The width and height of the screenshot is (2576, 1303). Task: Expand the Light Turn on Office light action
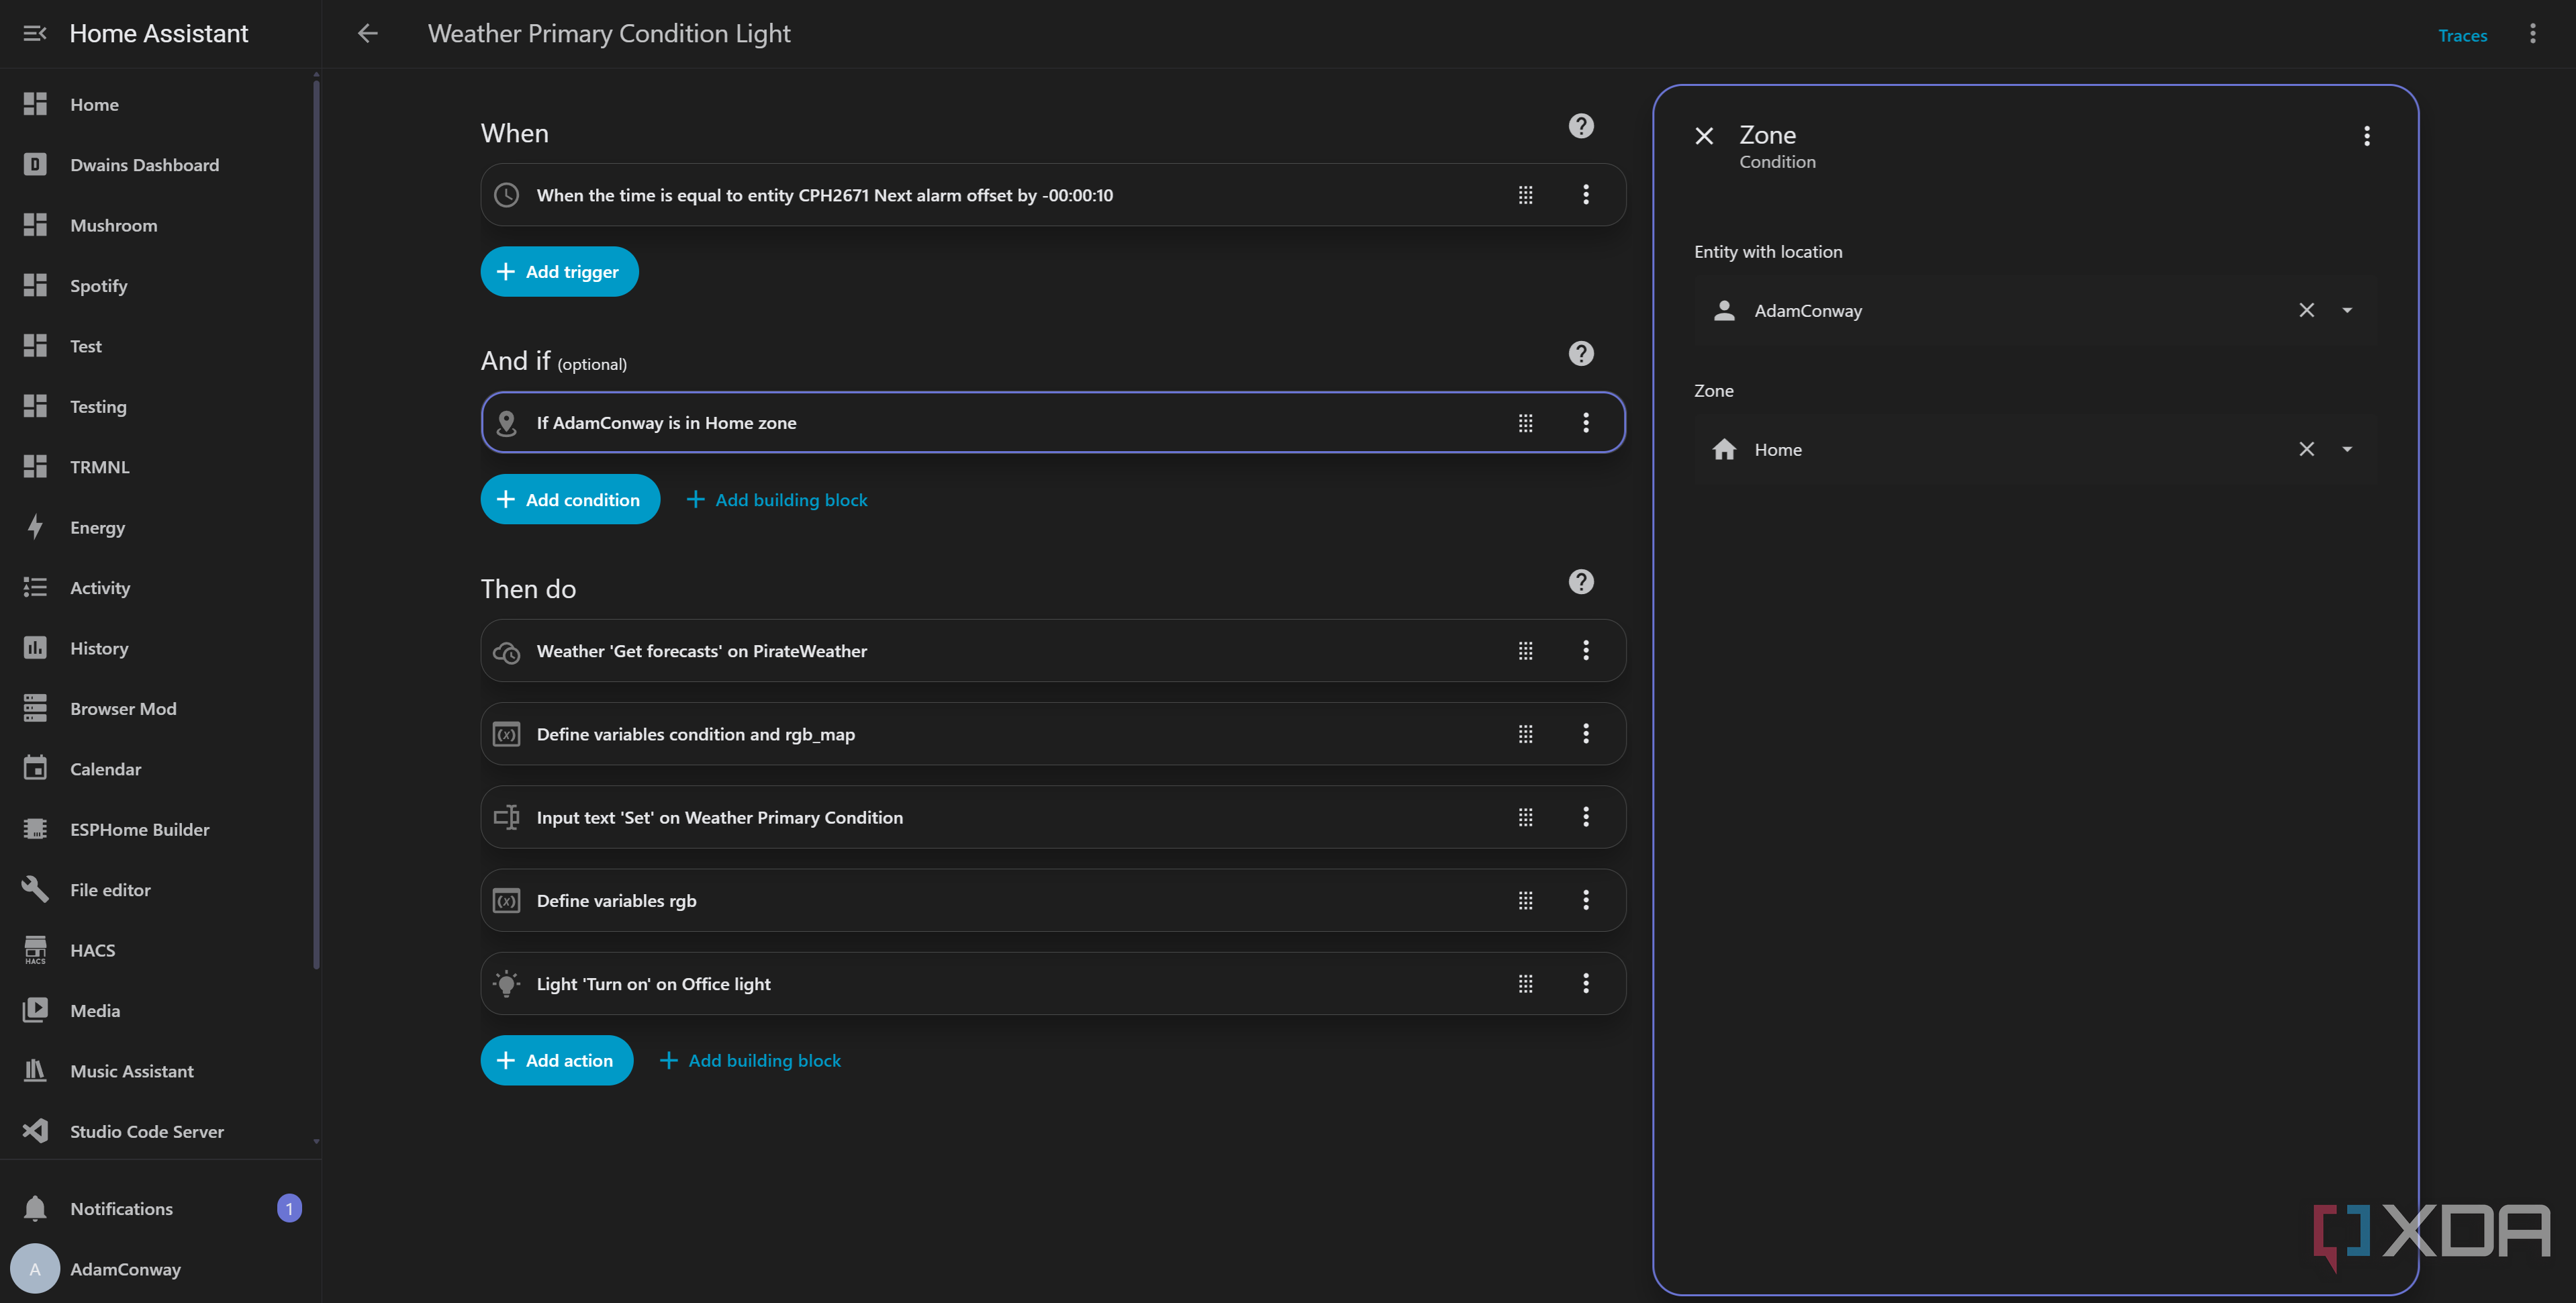click(x=1053, y=984)
